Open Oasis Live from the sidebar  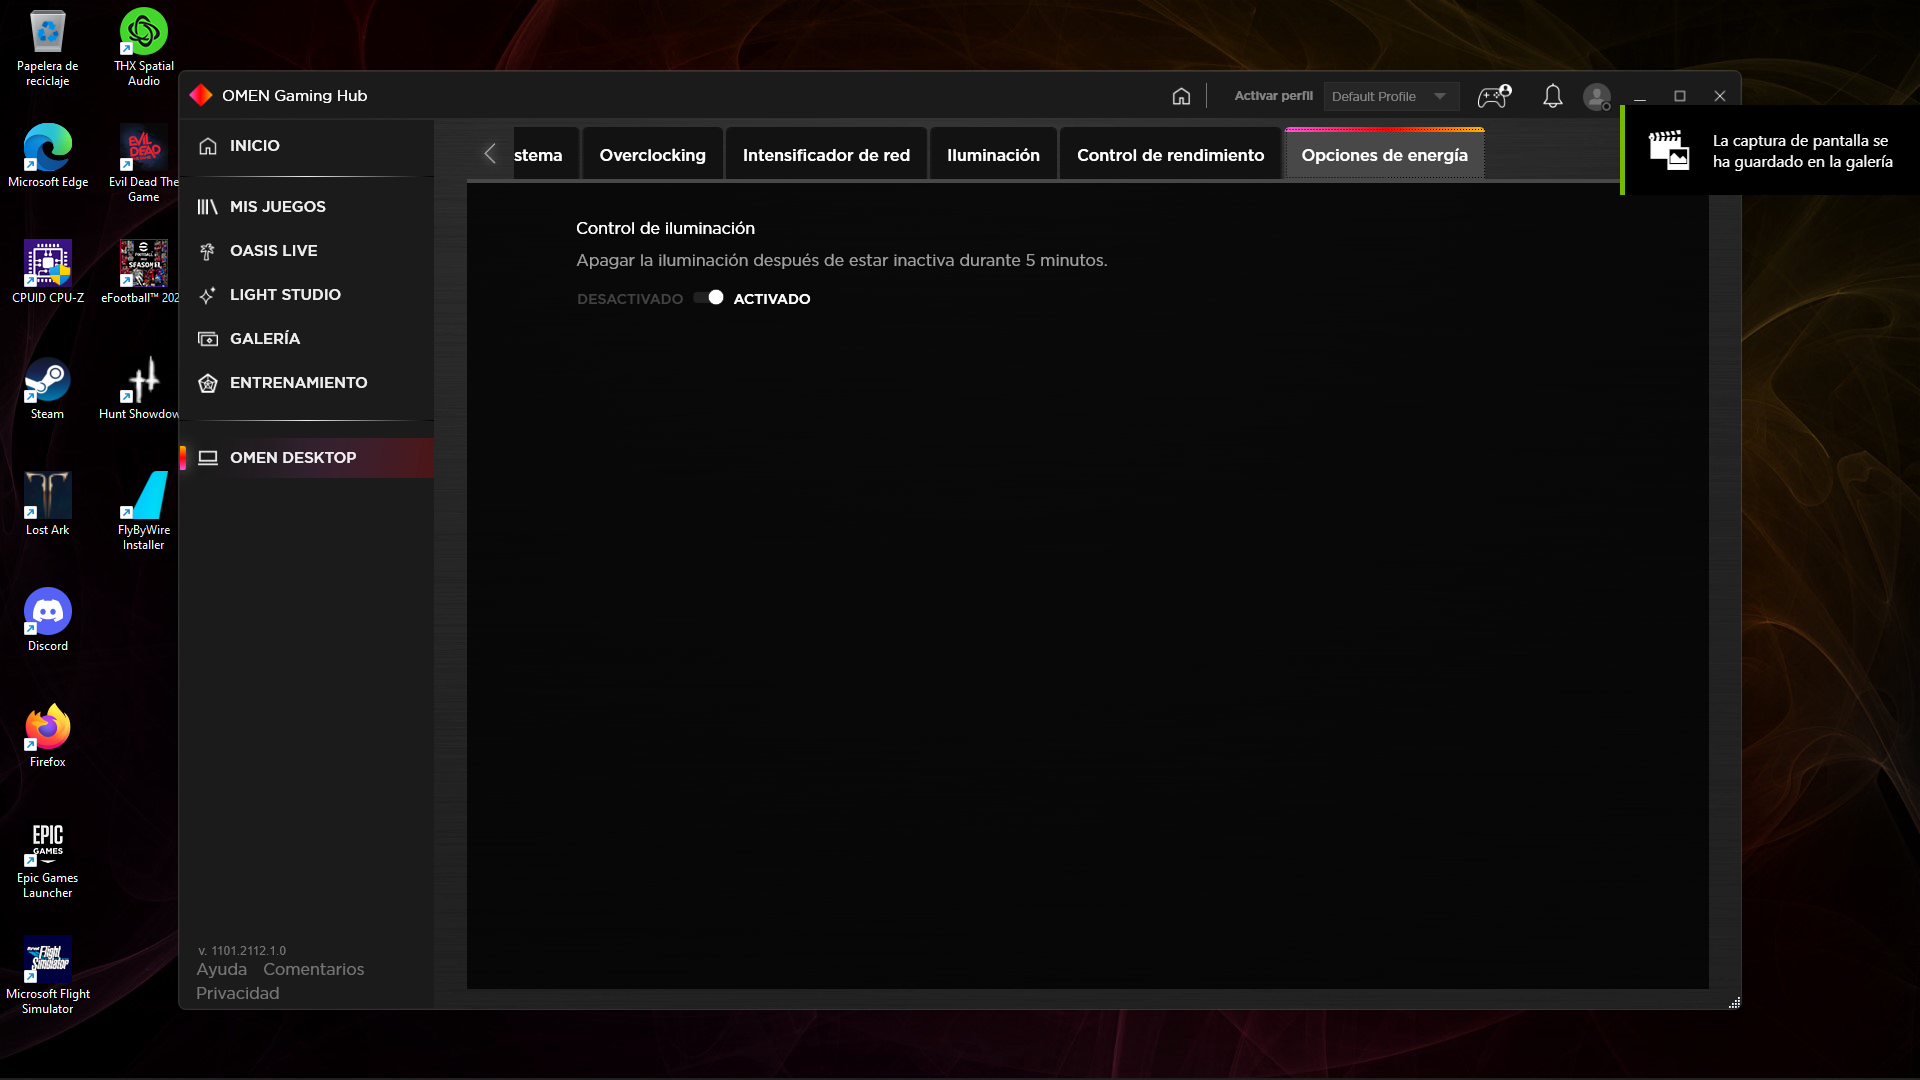(273, 250)
